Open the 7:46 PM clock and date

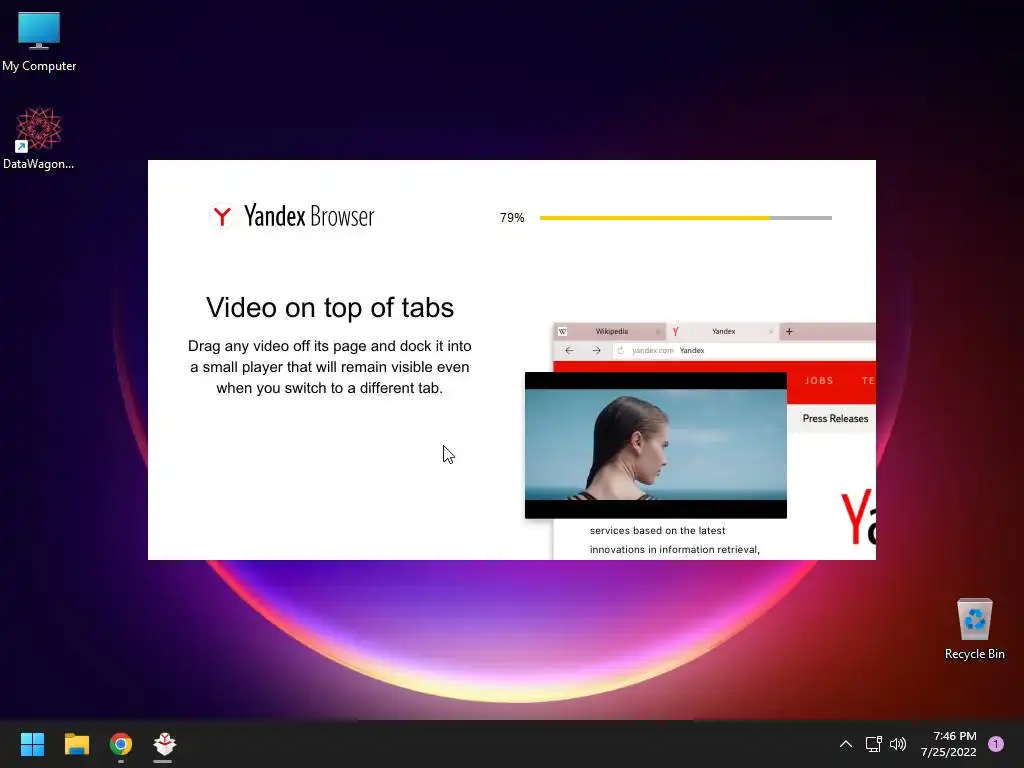coord(948,744)
